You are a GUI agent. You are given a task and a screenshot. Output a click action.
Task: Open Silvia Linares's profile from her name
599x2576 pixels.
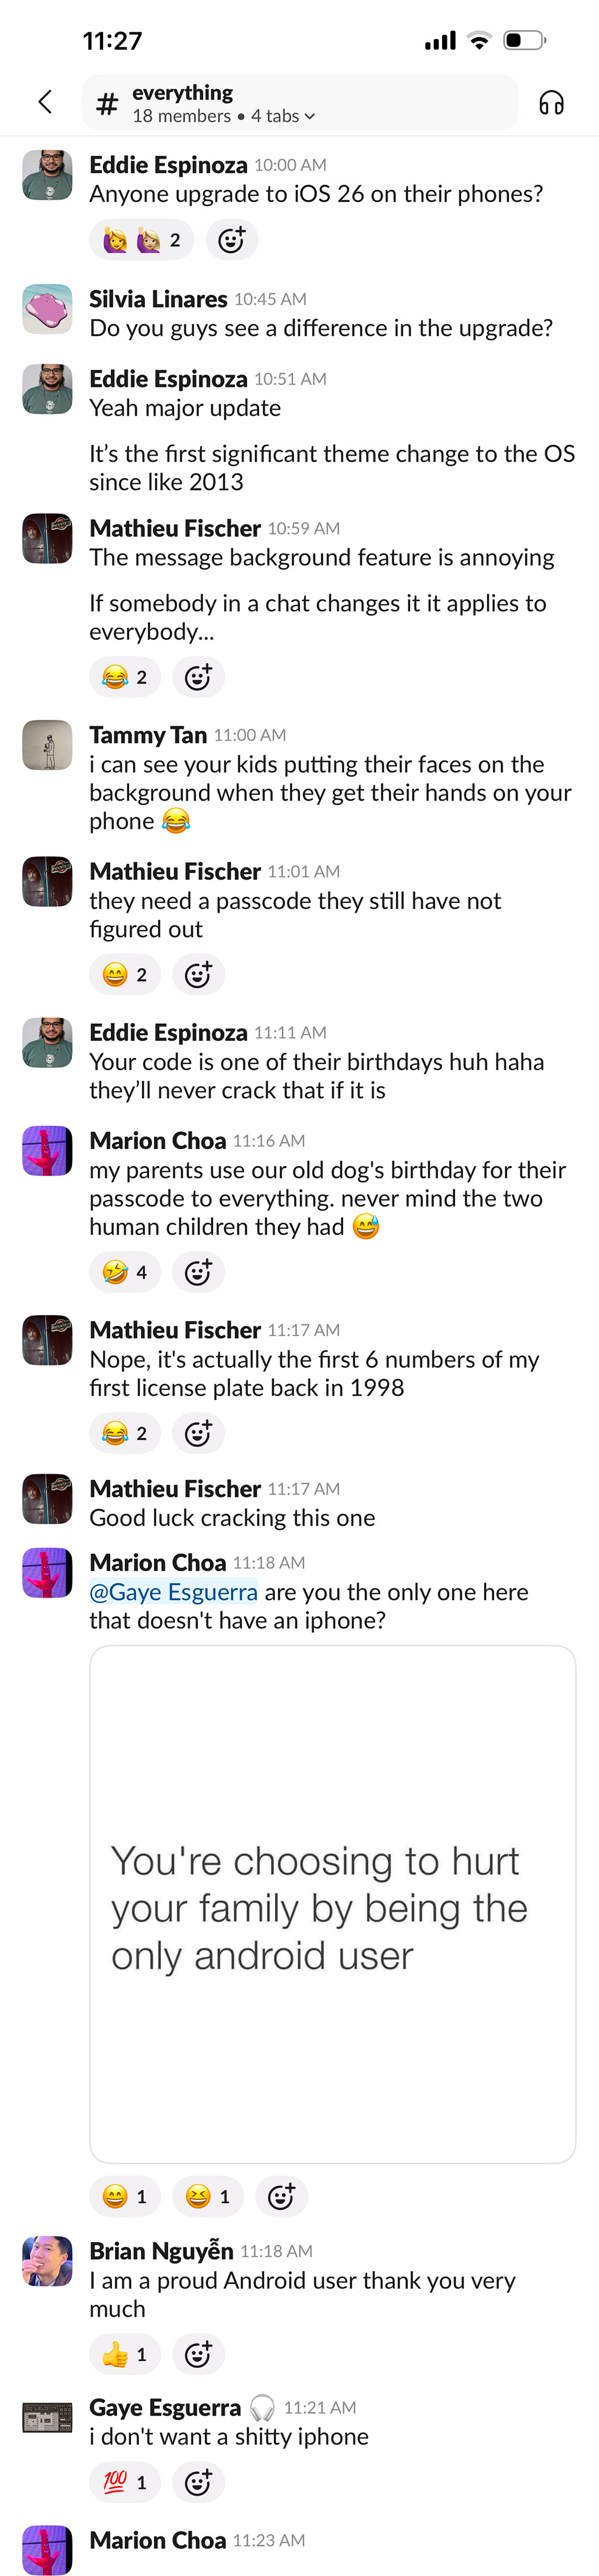point(158,299)
